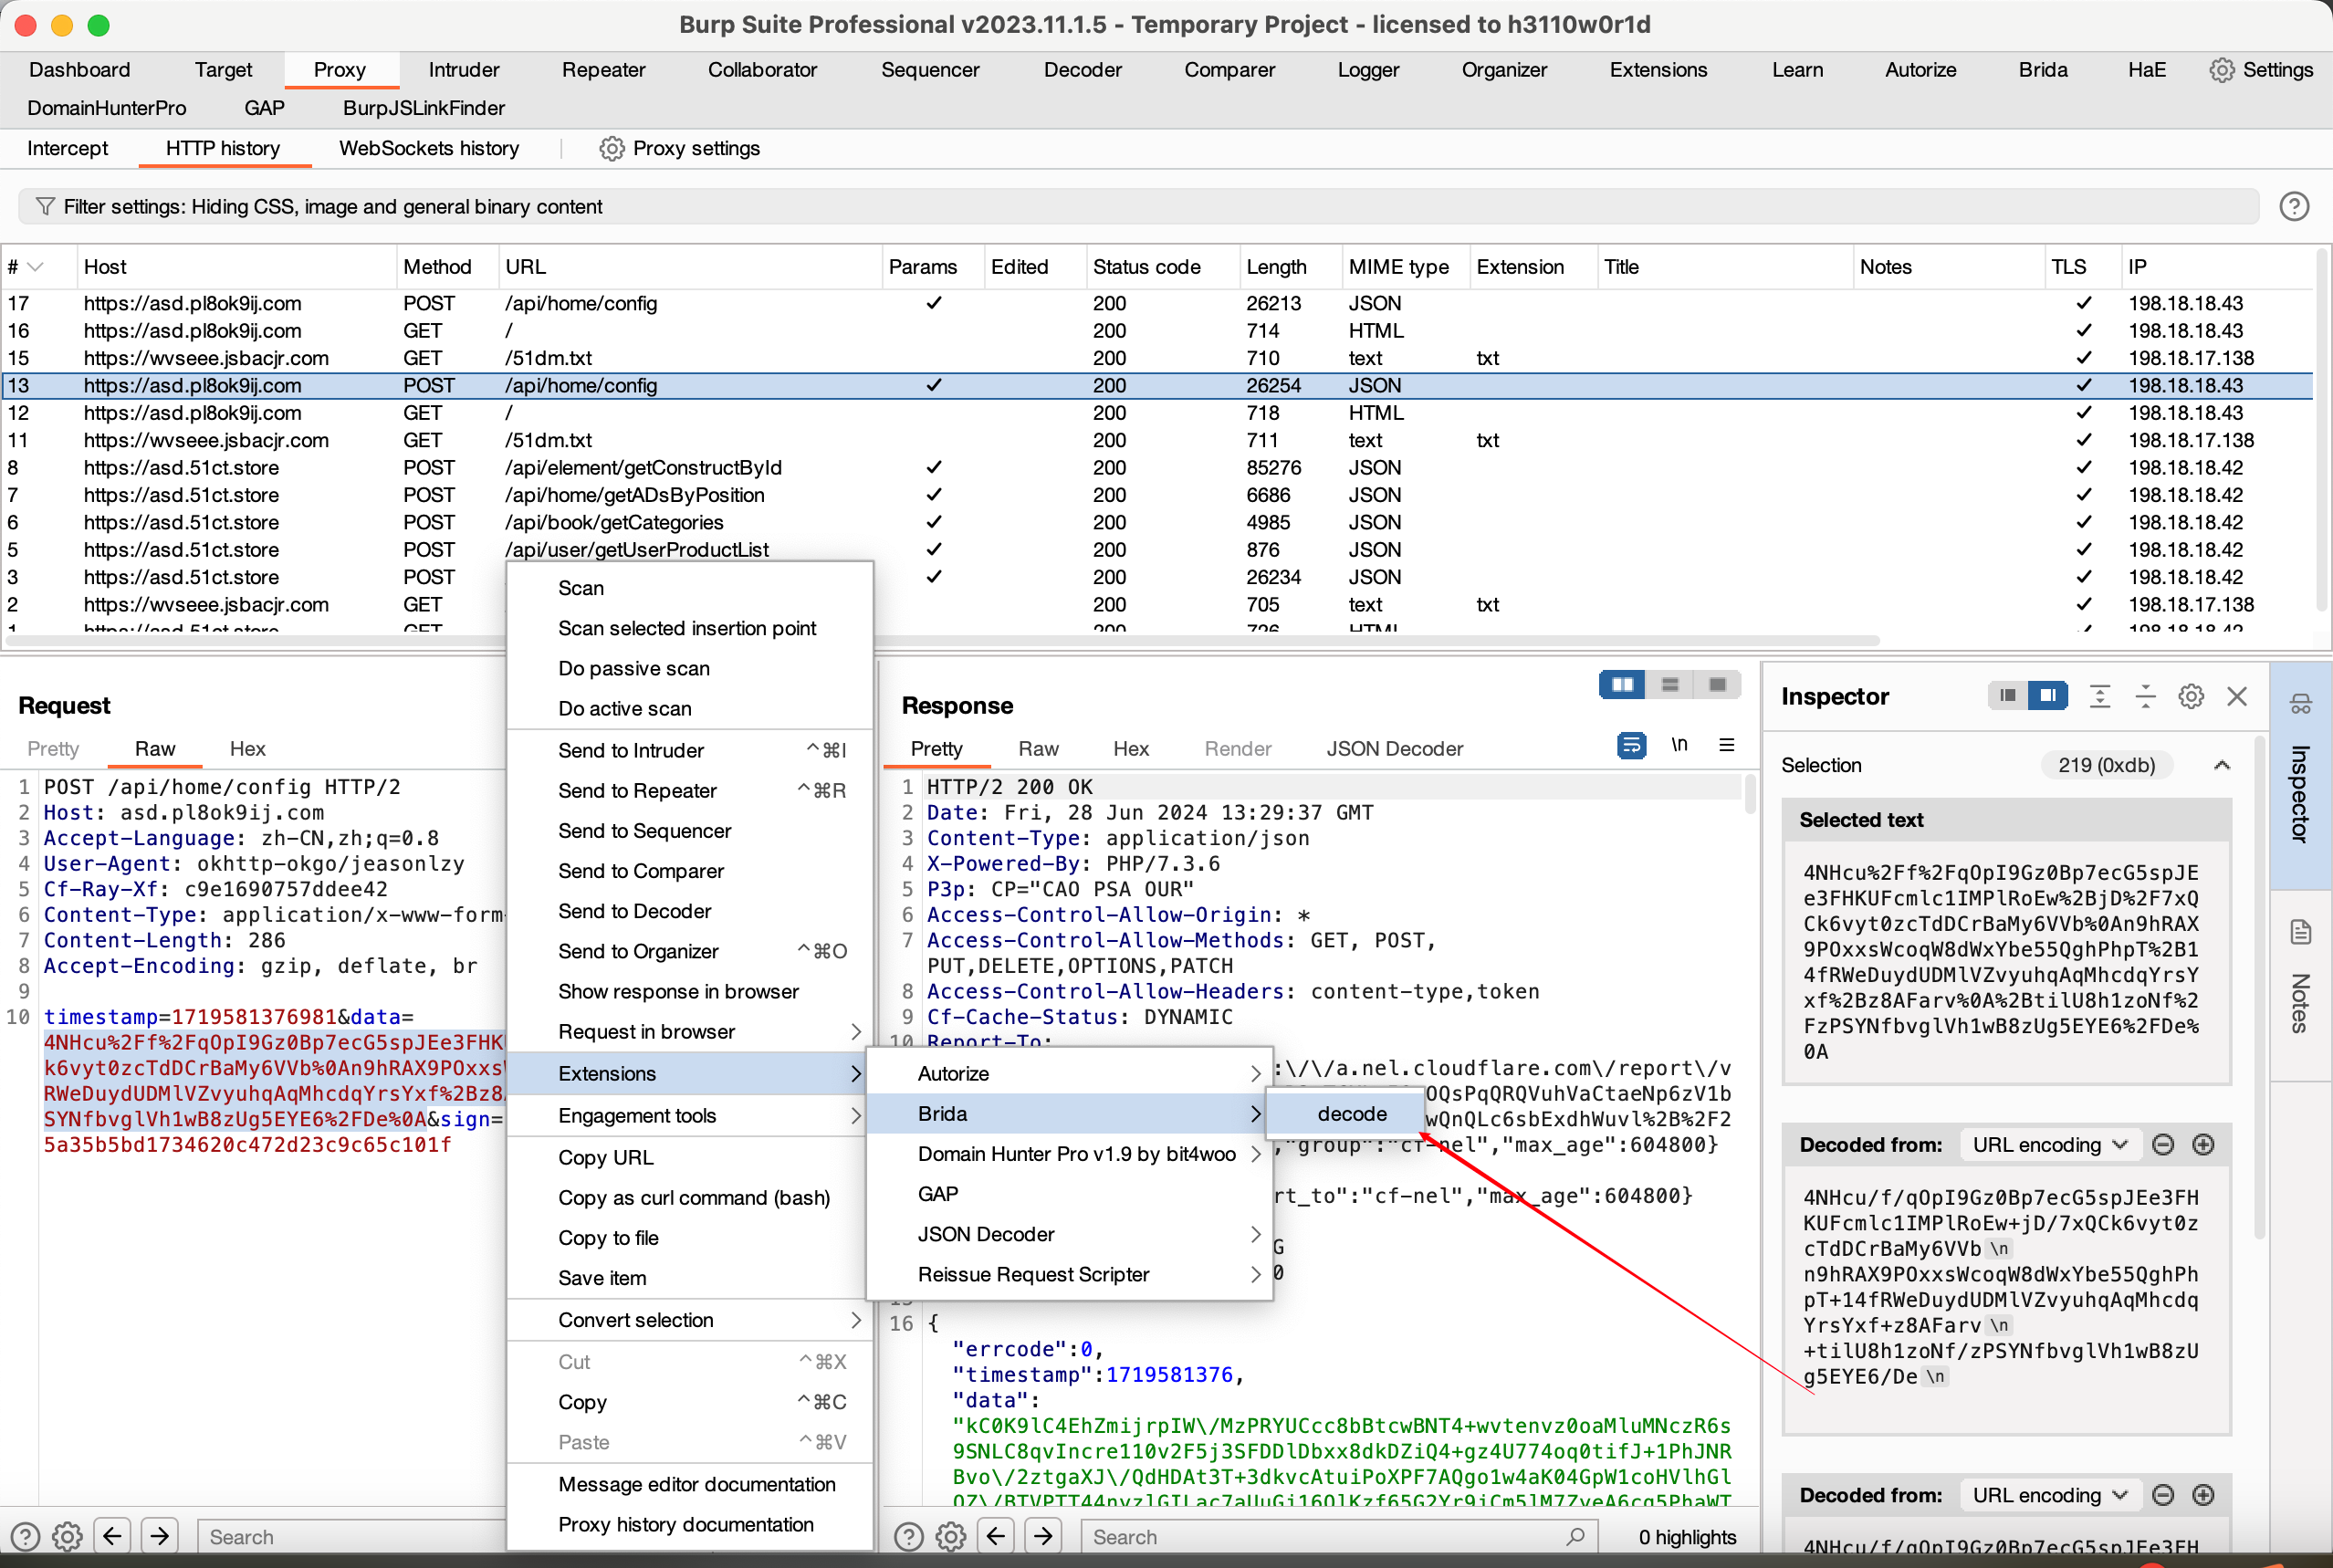Click the Proxy settings gear icon
This screenshot has width=2333, height=1568.
click(x=611, y=149)
